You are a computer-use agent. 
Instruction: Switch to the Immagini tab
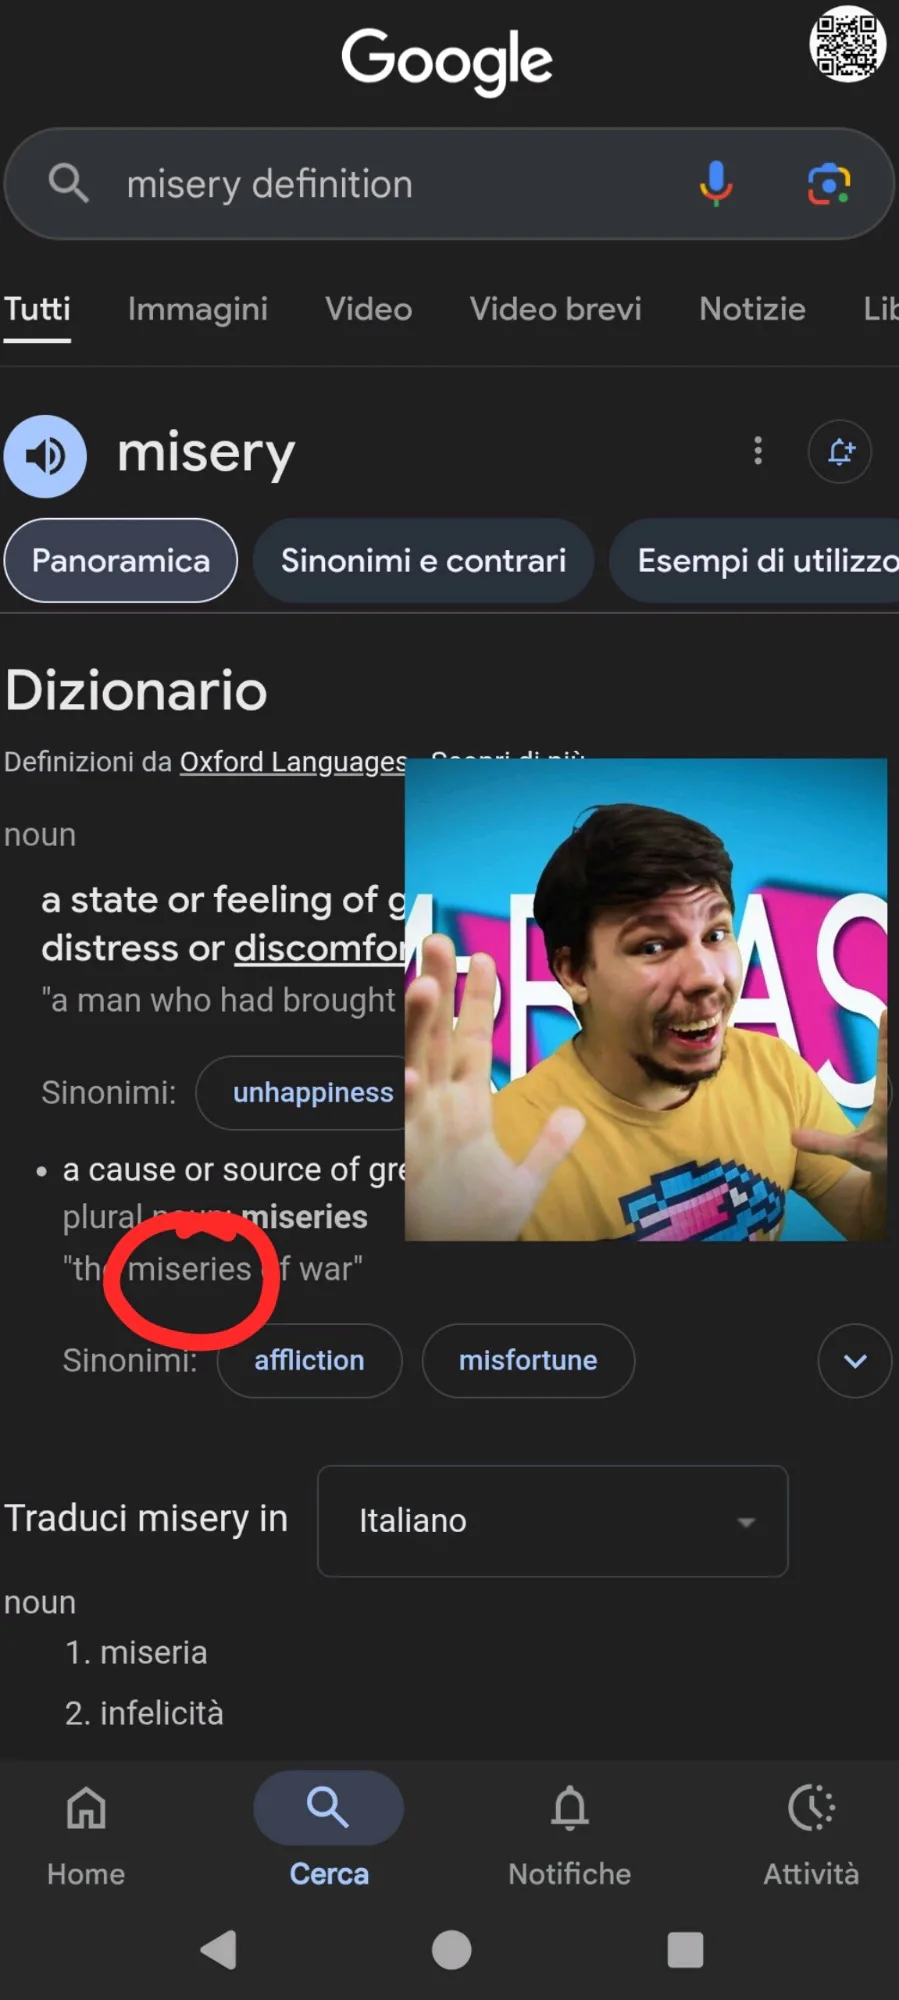point(198,309)
